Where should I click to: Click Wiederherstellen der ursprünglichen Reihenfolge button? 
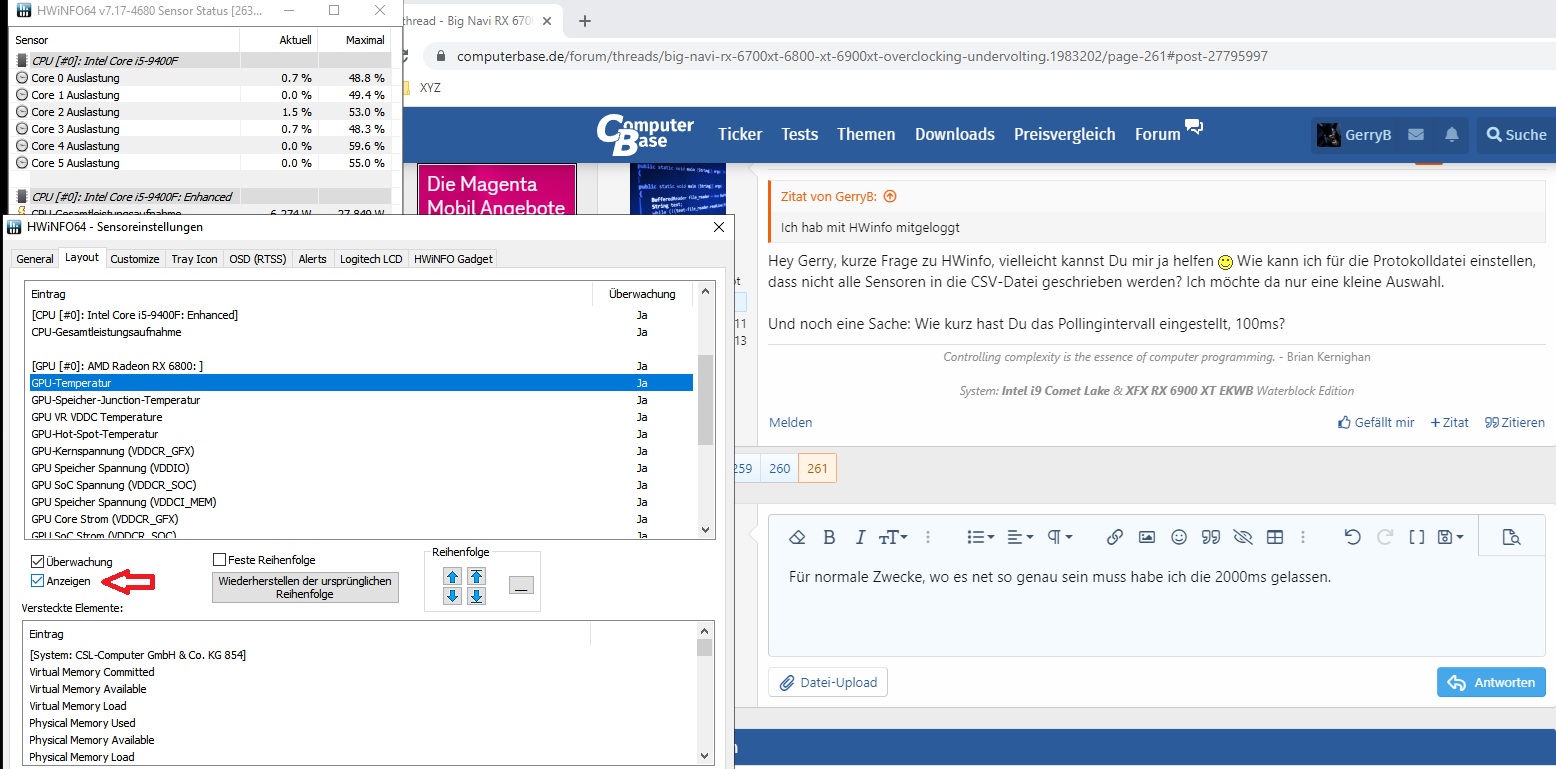point(305,587)
